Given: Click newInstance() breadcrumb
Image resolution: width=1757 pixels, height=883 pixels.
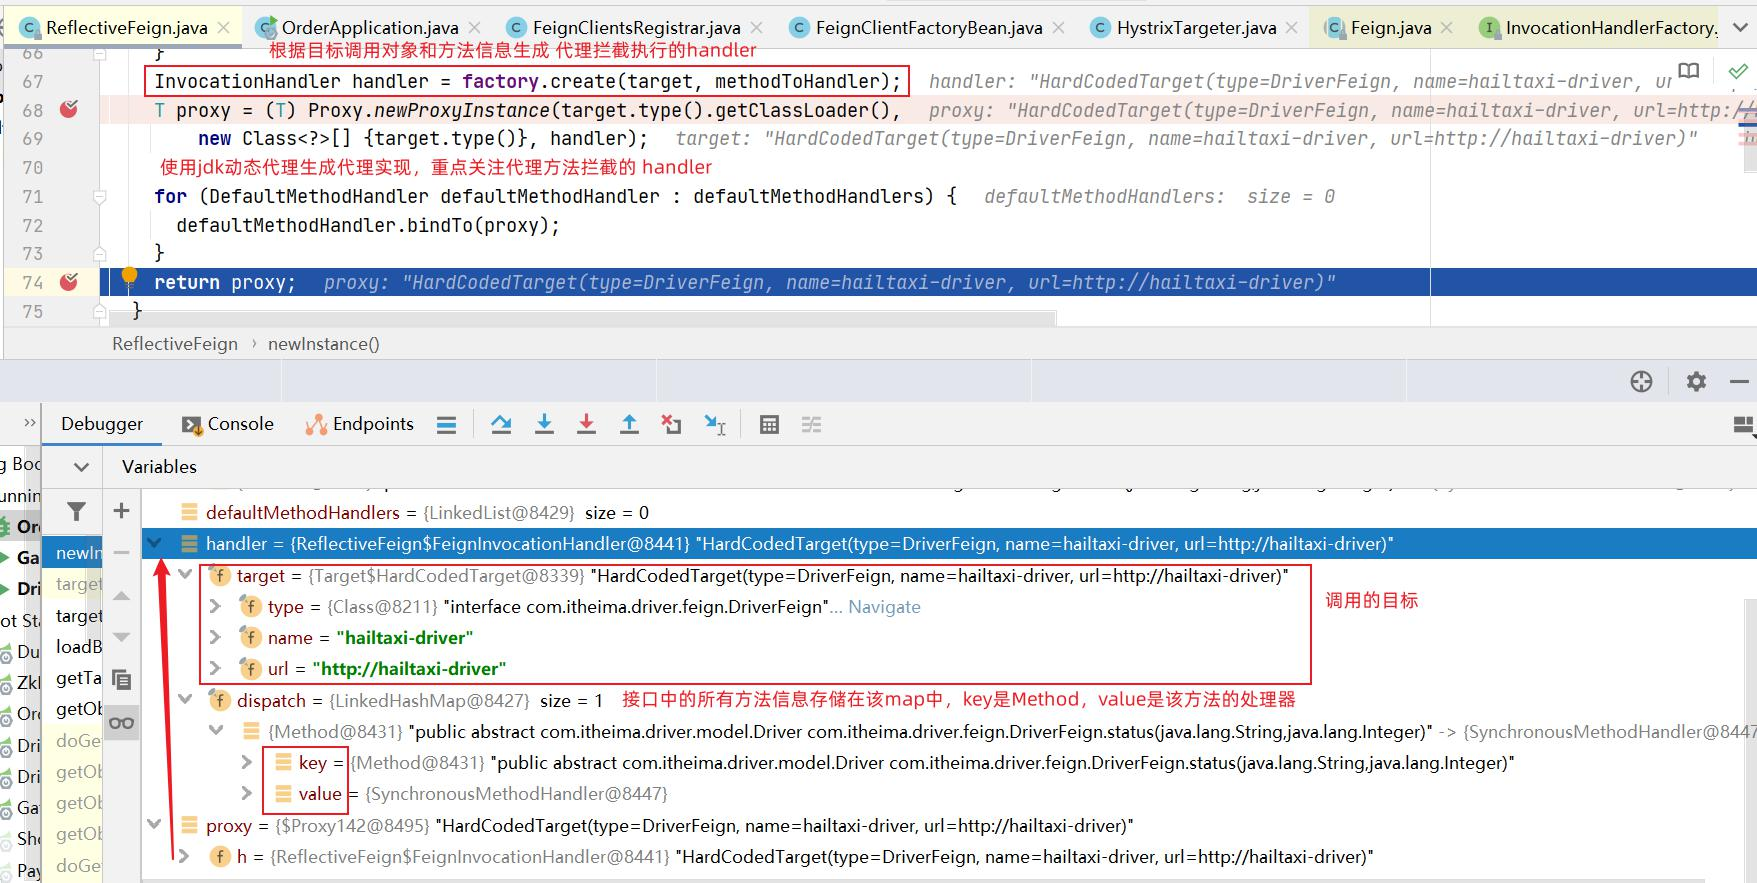Looking at the screenshot, I should click(324, 344).
